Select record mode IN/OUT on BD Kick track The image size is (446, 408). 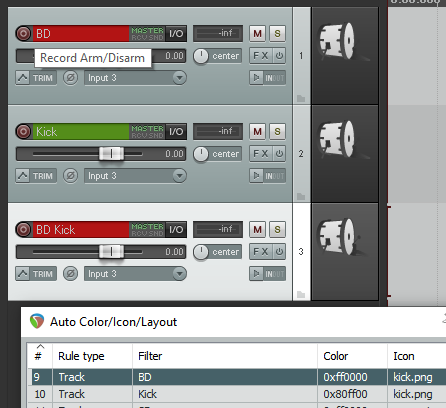[274, 274]
